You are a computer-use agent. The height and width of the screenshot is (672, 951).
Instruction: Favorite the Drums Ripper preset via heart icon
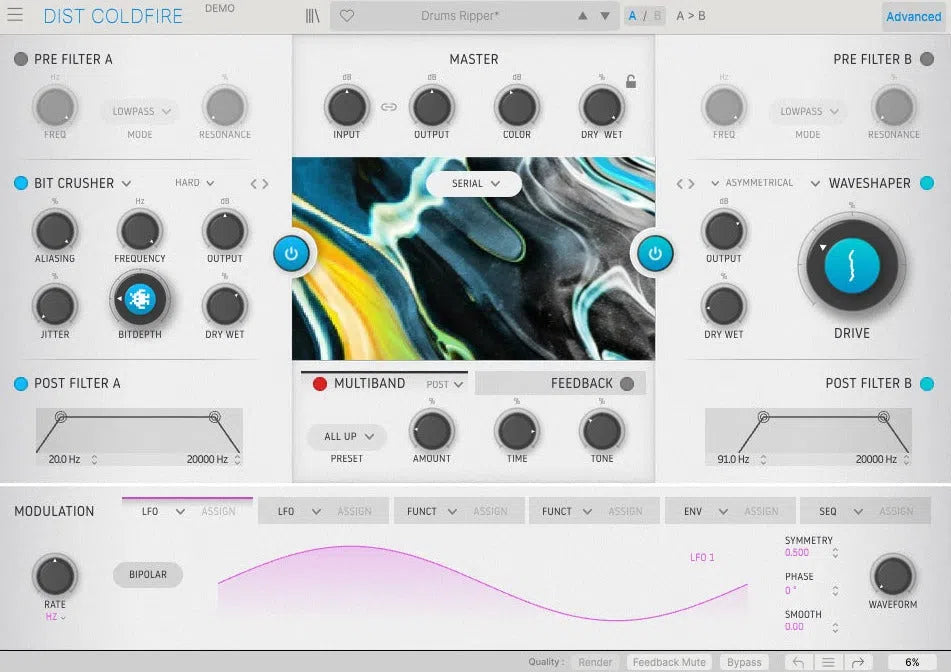346,16
